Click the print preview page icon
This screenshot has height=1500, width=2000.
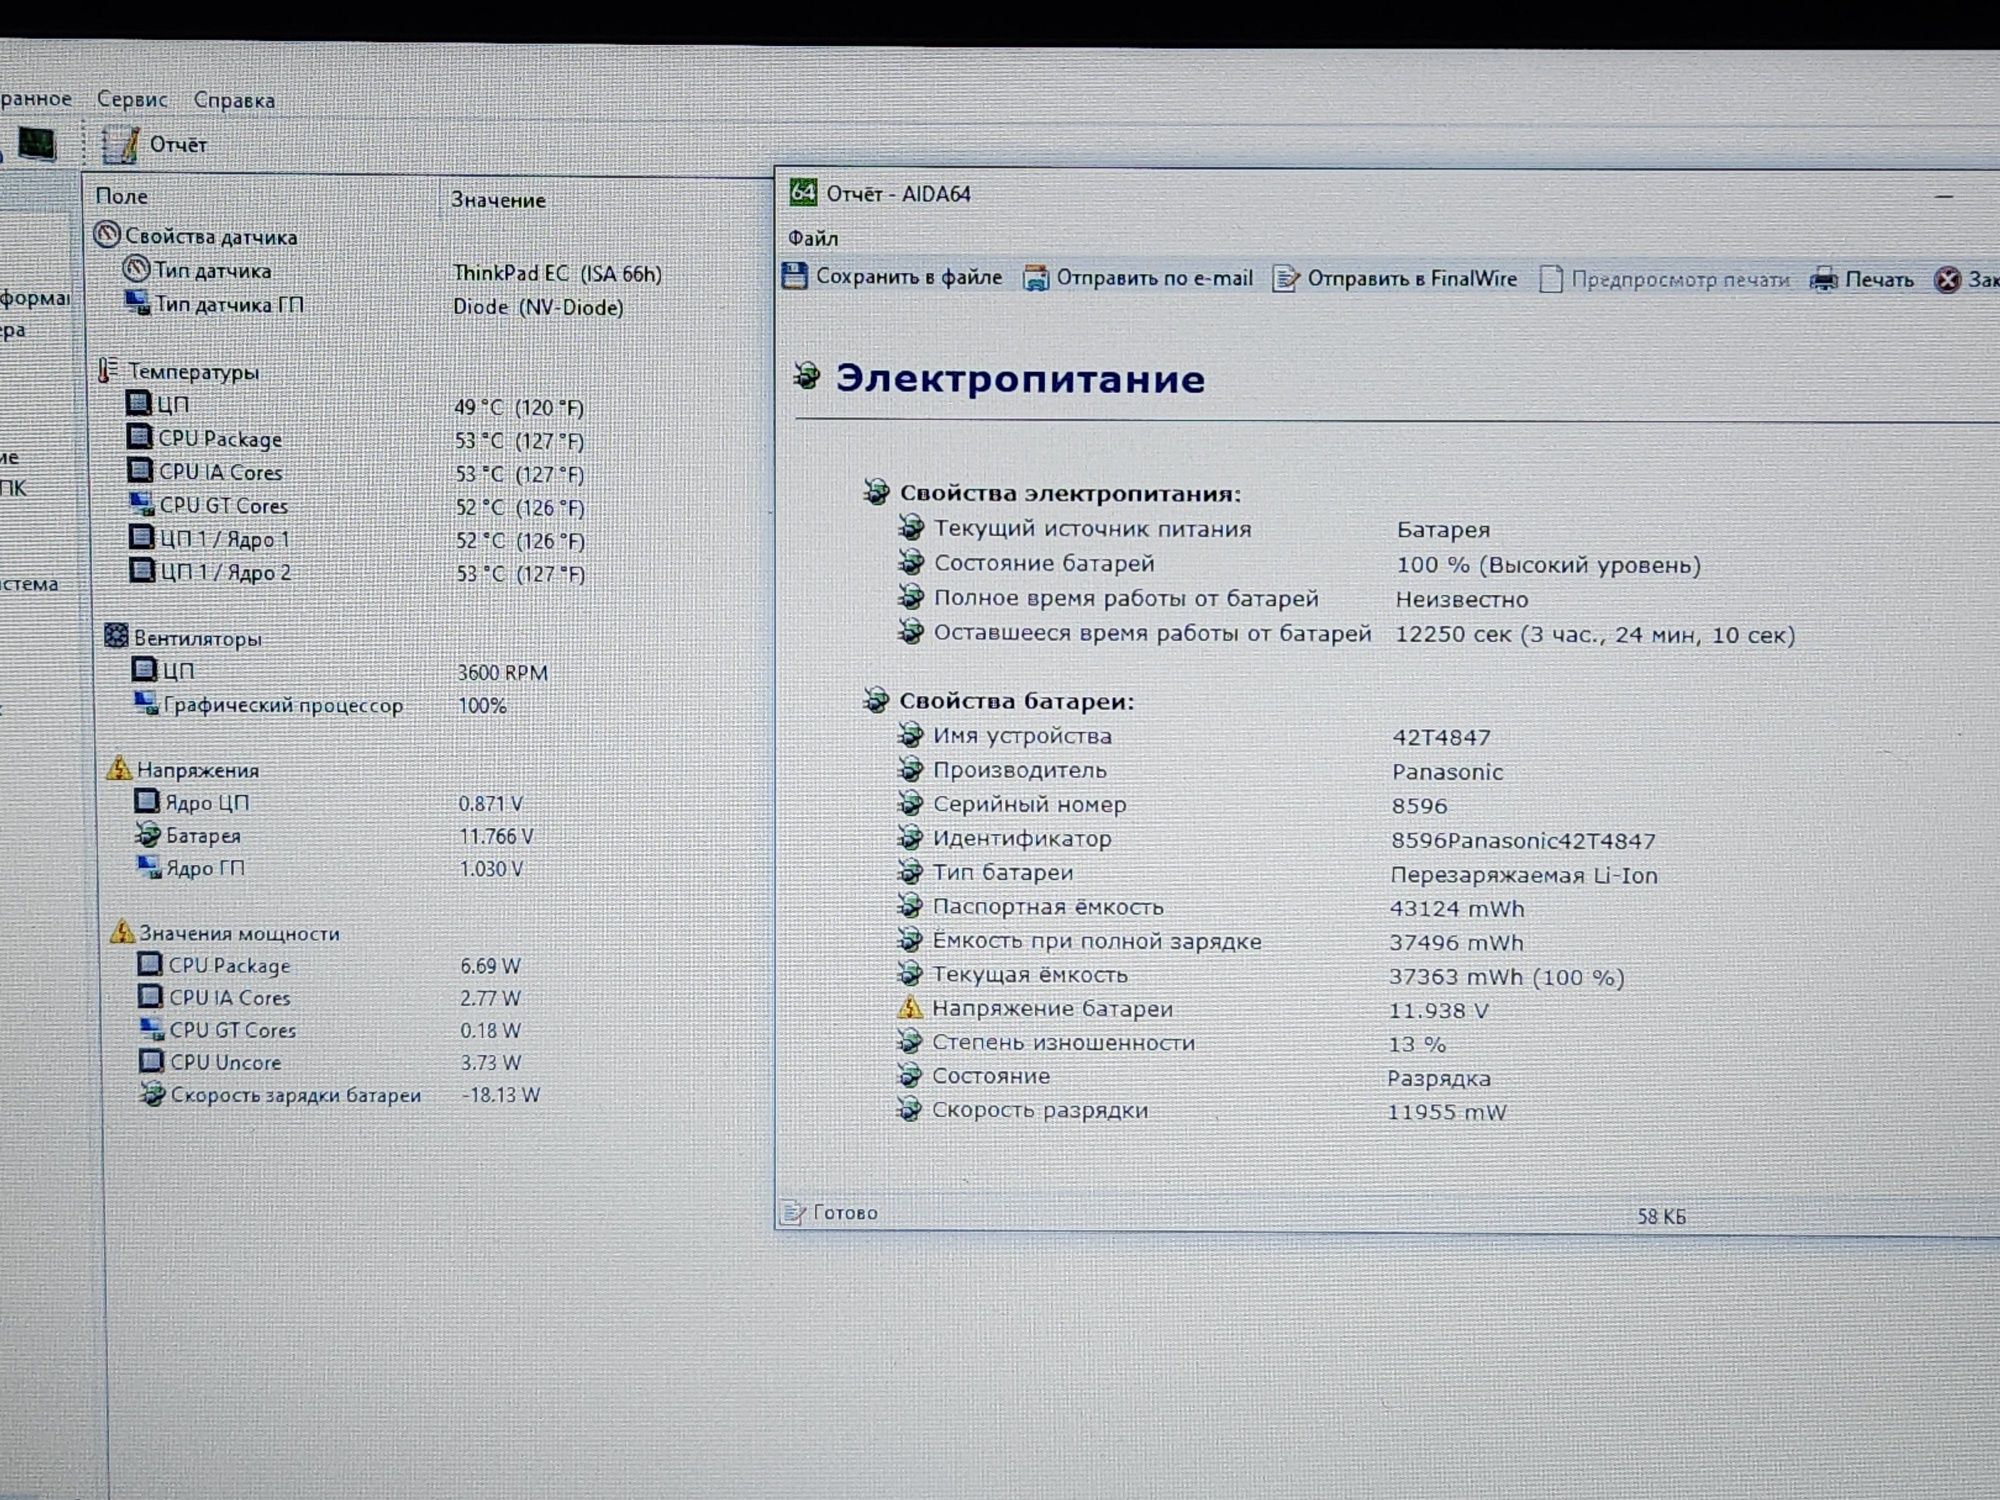coord(1550,280)
